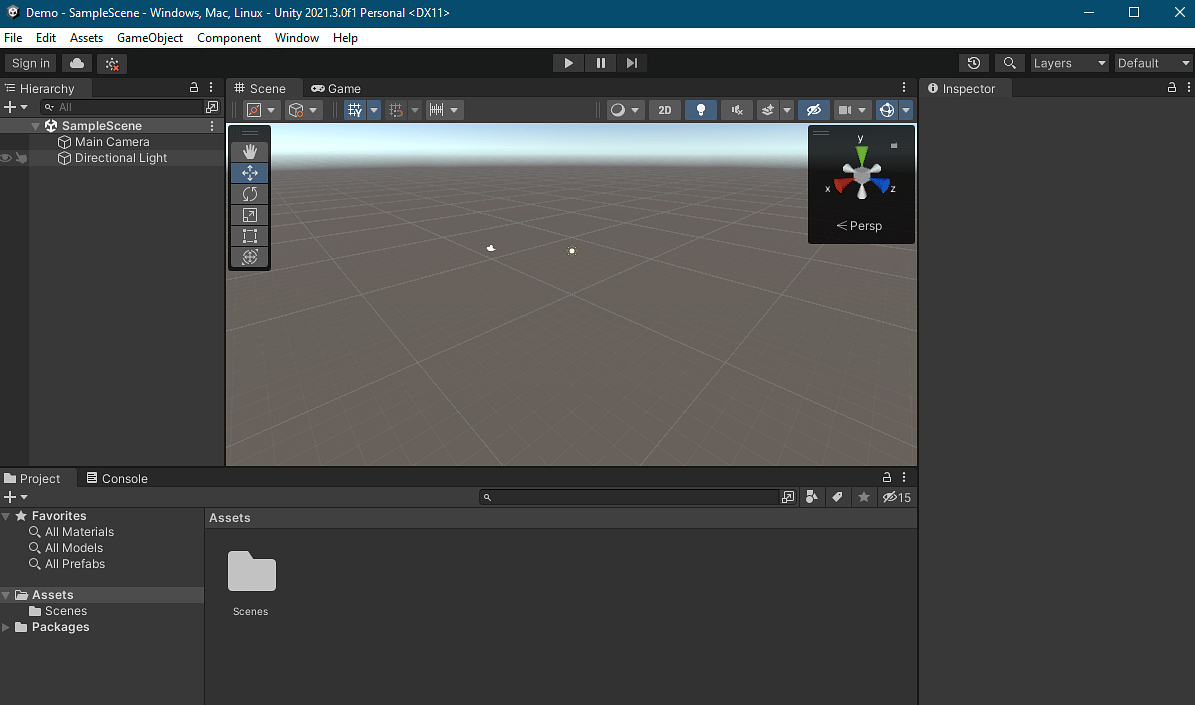Open the cloud services button
Image resolution: width=1195 pixels, height=705 pixels.
click(x=77, y=63)
